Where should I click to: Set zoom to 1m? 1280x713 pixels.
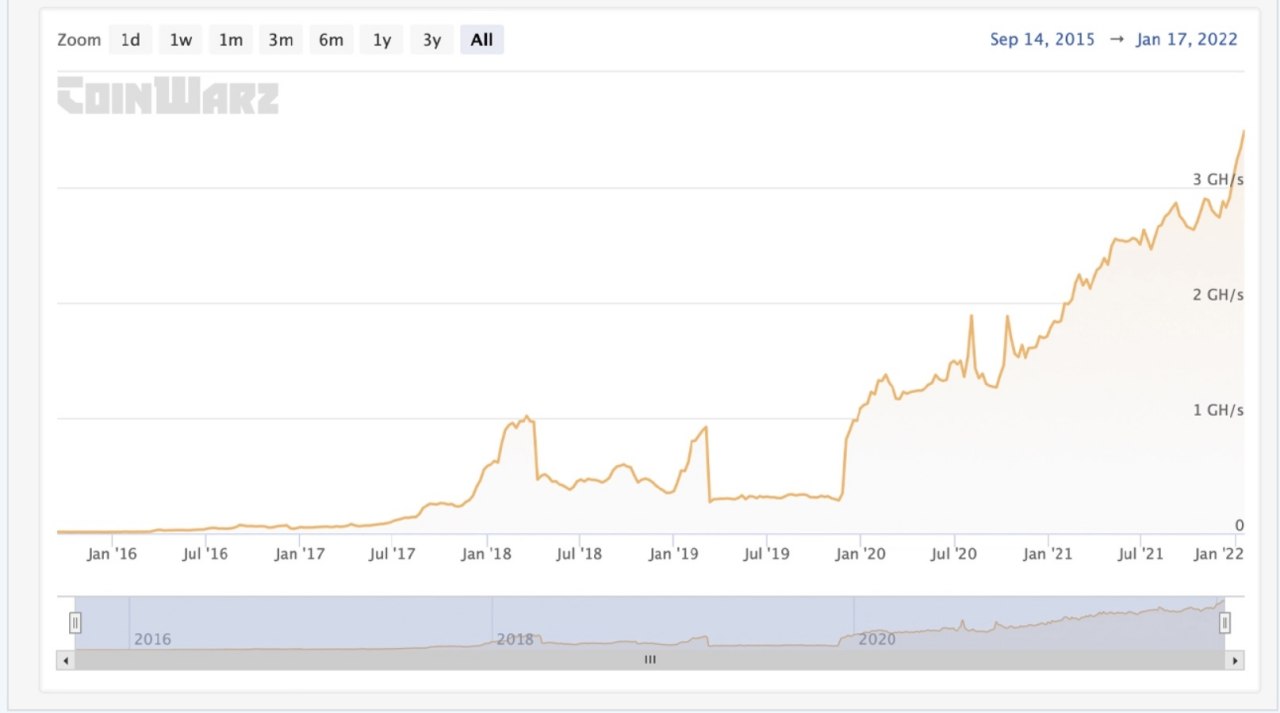click(x=230, y=40)
